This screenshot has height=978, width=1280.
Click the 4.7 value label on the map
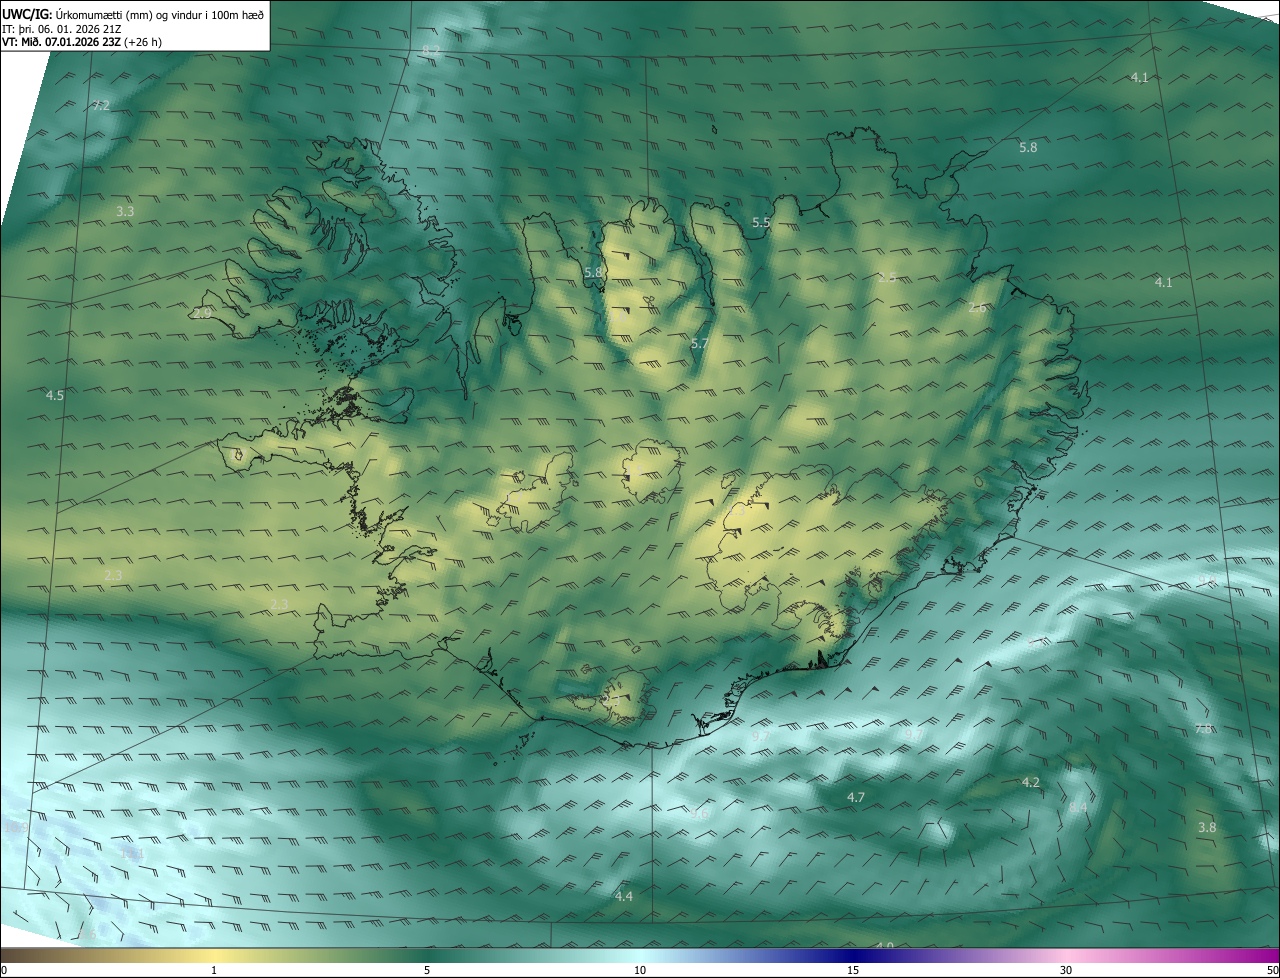click(x=856, y=797)
